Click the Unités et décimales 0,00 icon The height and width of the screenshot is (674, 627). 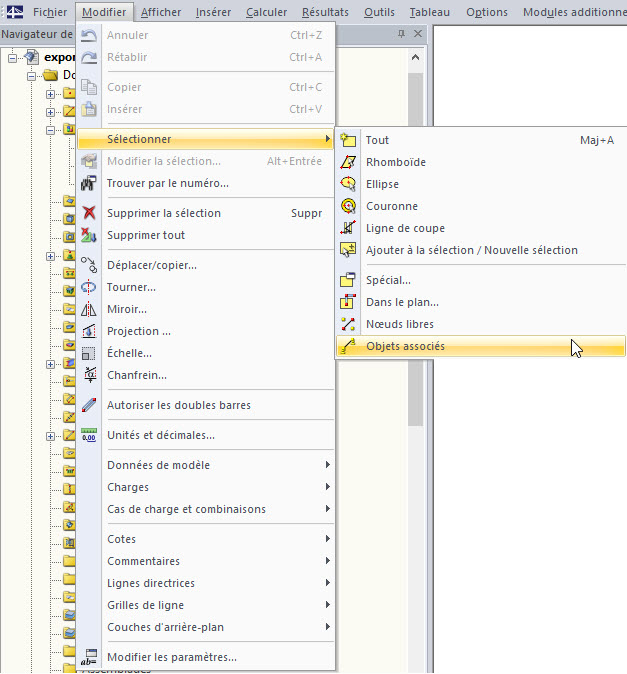click(x=89, y=435)
